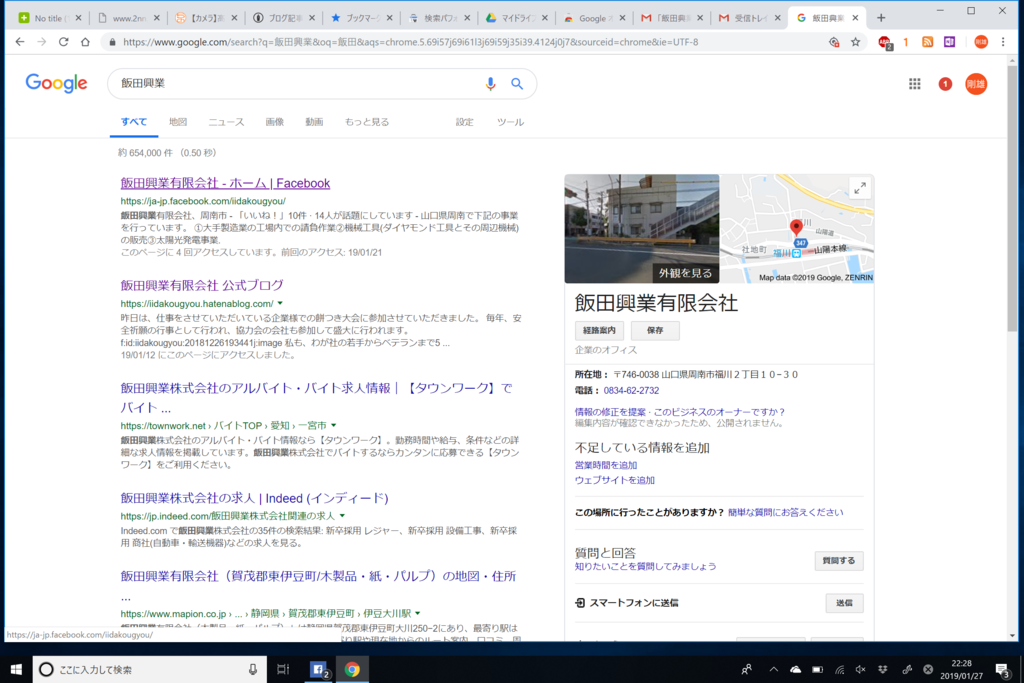The image size is (1024, 683).
Task: Click the orange RSS extension icon
Action: click(x=927, y=42)
